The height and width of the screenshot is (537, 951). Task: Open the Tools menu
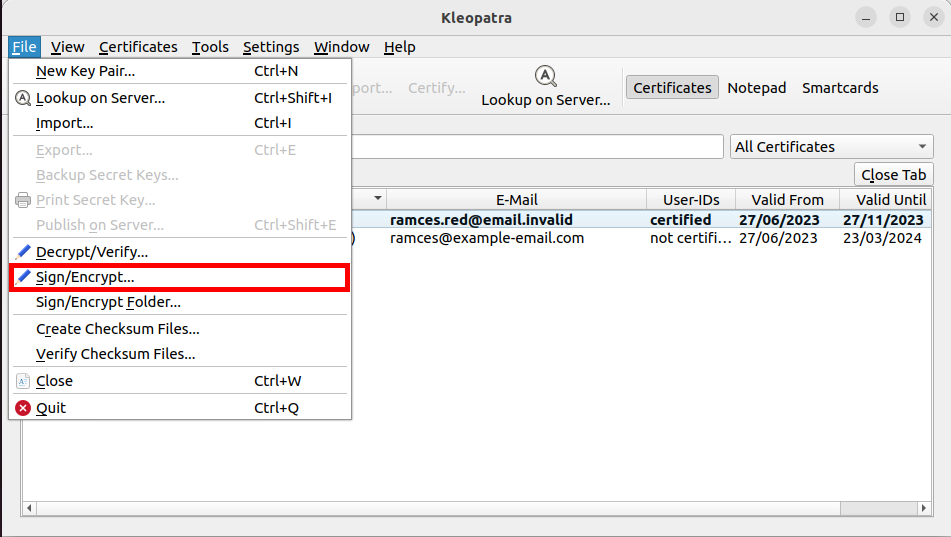[210, 47]
